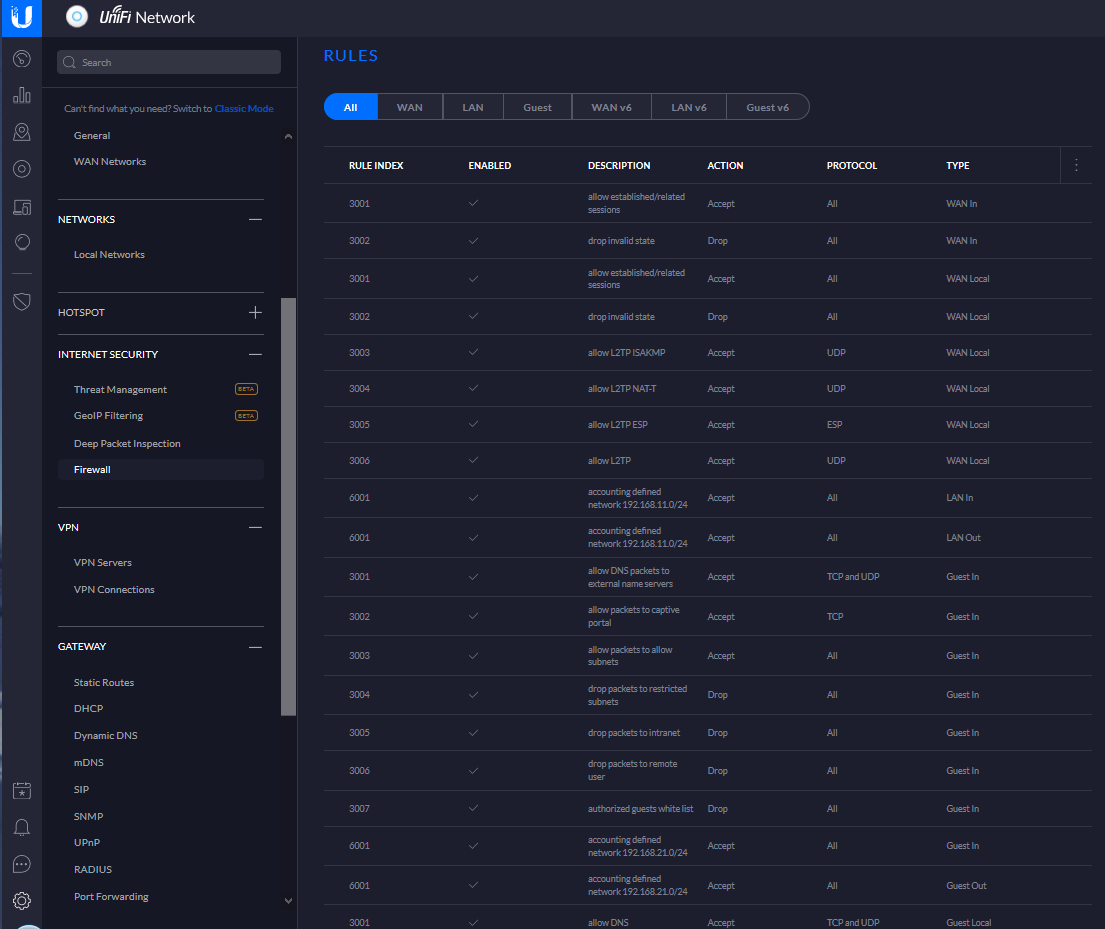Open the Clients icon in the left rail
Screen dimensions: 1105x929
(21, 207)
